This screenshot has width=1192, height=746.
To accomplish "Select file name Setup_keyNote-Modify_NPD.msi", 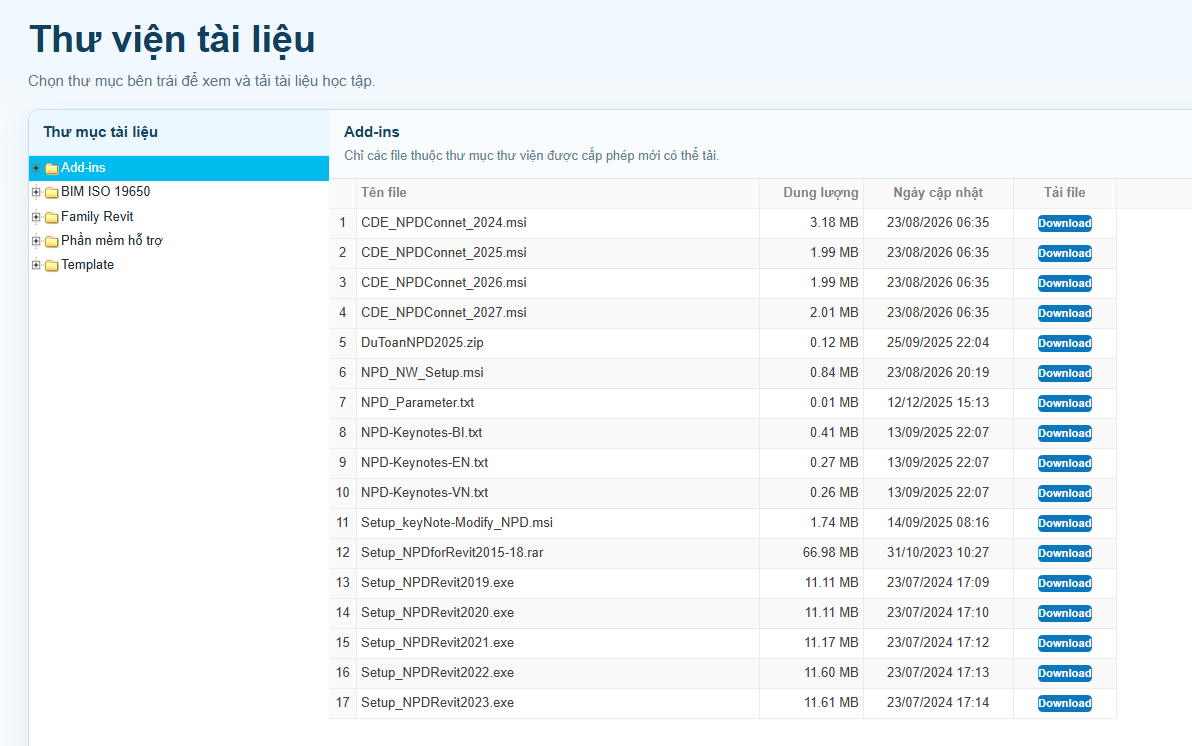I will [457, 522].
